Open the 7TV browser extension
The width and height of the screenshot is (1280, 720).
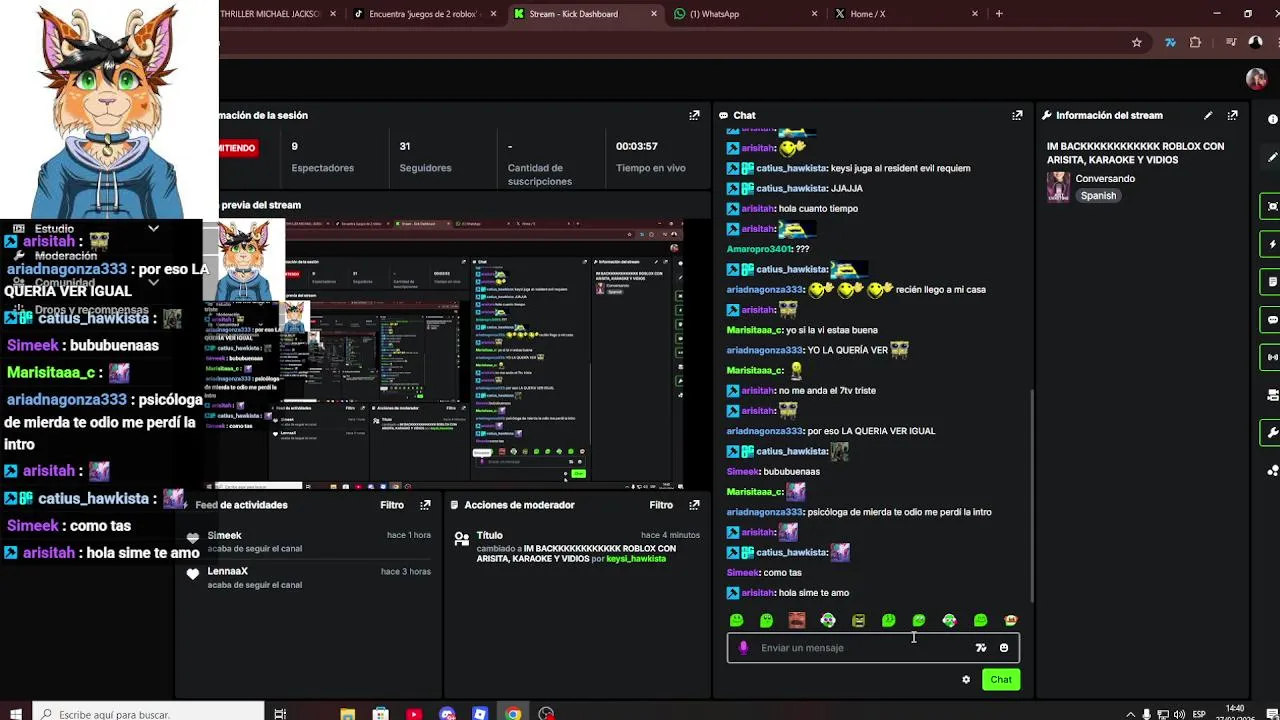1170,42
